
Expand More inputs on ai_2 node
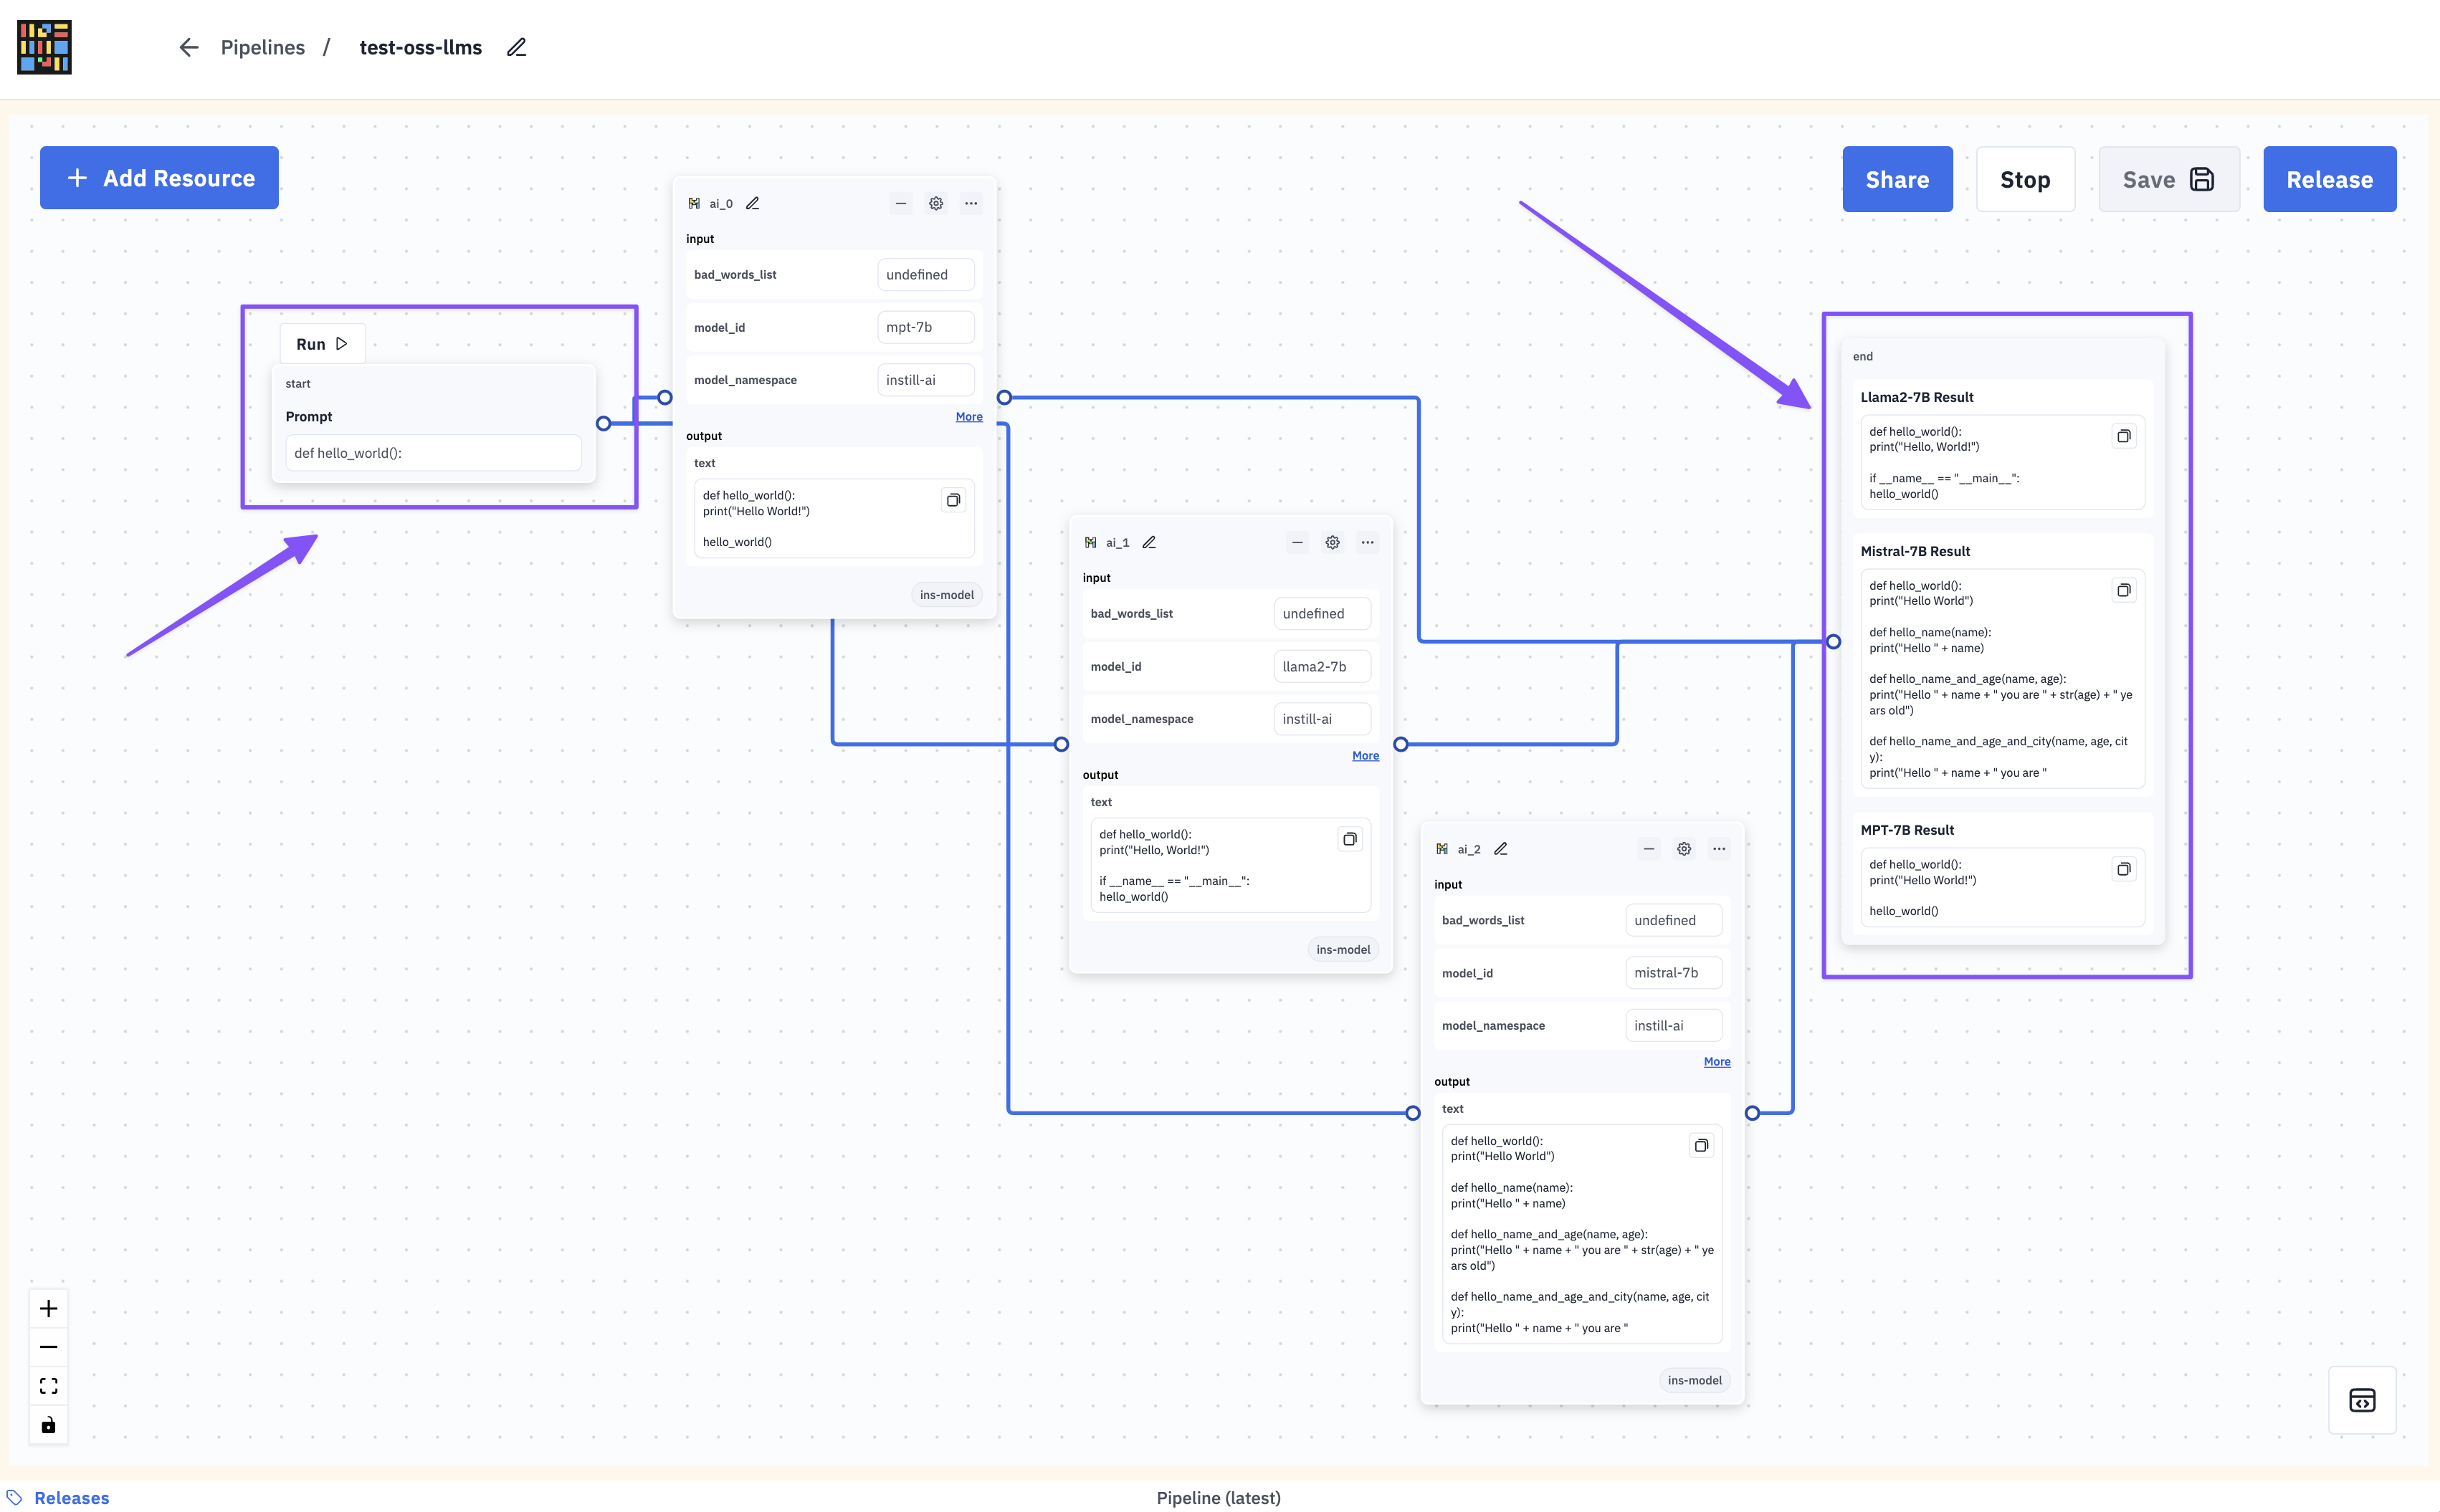coord(1716,1062)
